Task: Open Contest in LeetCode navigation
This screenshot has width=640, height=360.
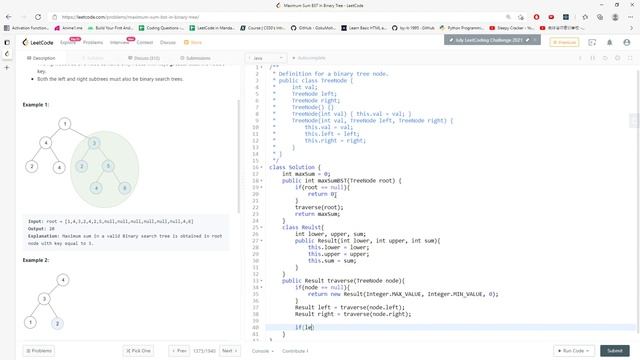Action: [x=144, y=42]
